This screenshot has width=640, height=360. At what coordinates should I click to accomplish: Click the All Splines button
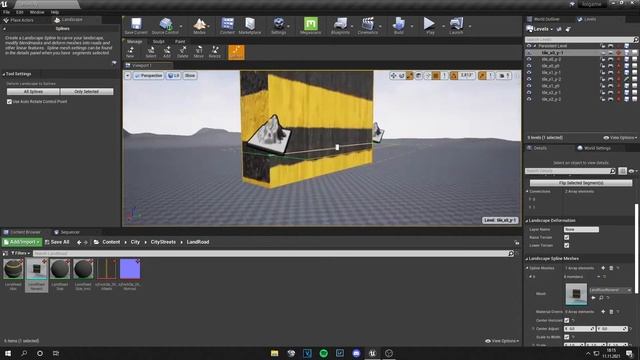pyautogui.click(x=33, y=92)
